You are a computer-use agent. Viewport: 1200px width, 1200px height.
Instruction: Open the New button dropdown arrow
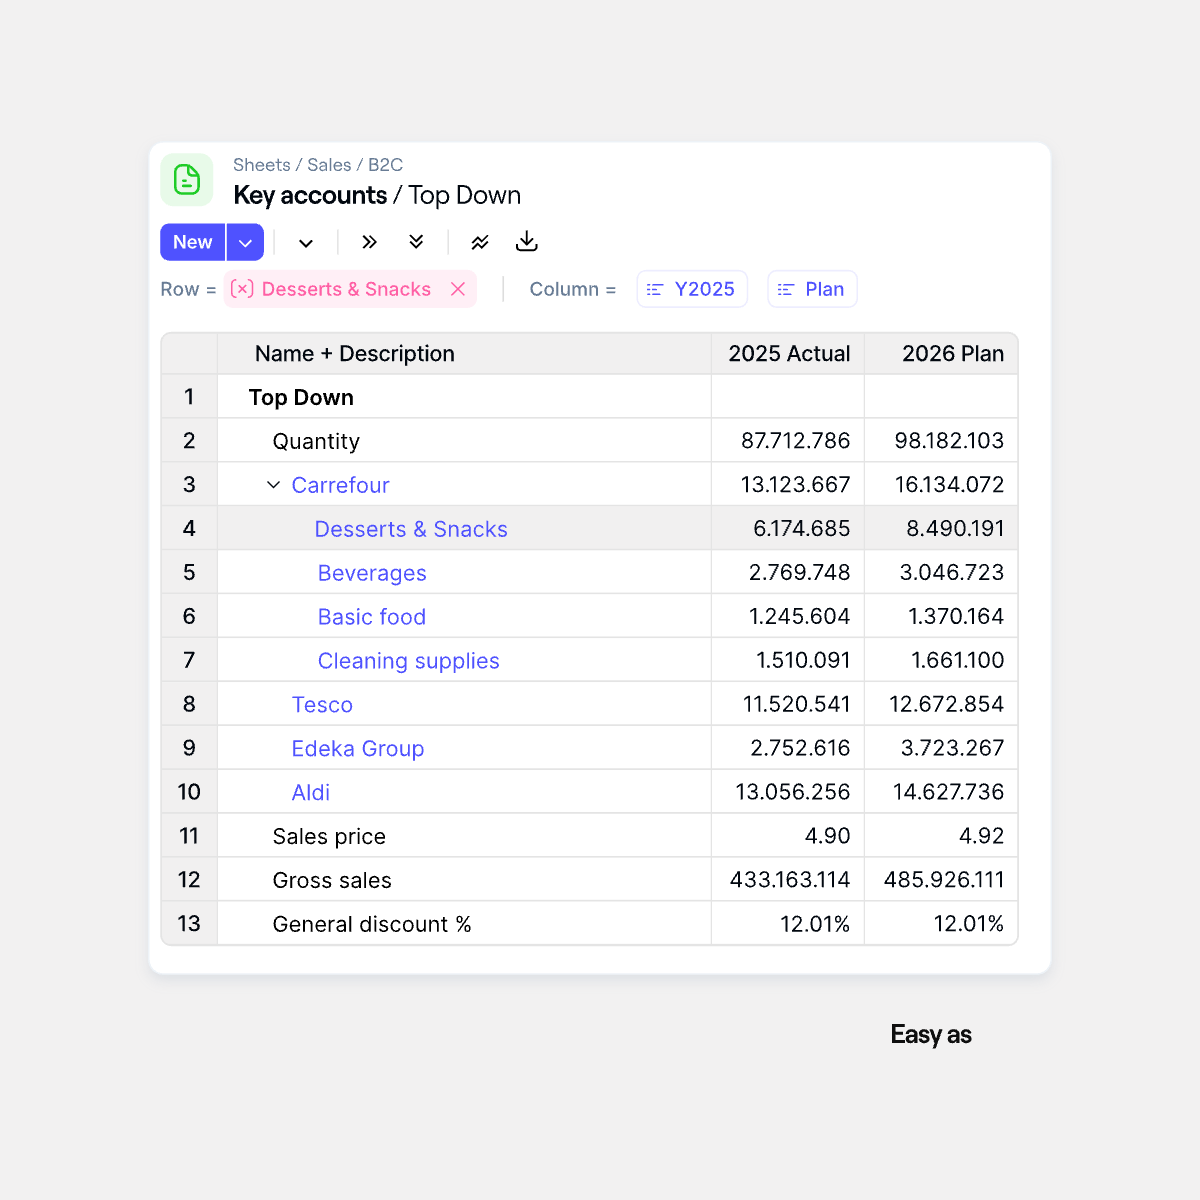245,242
